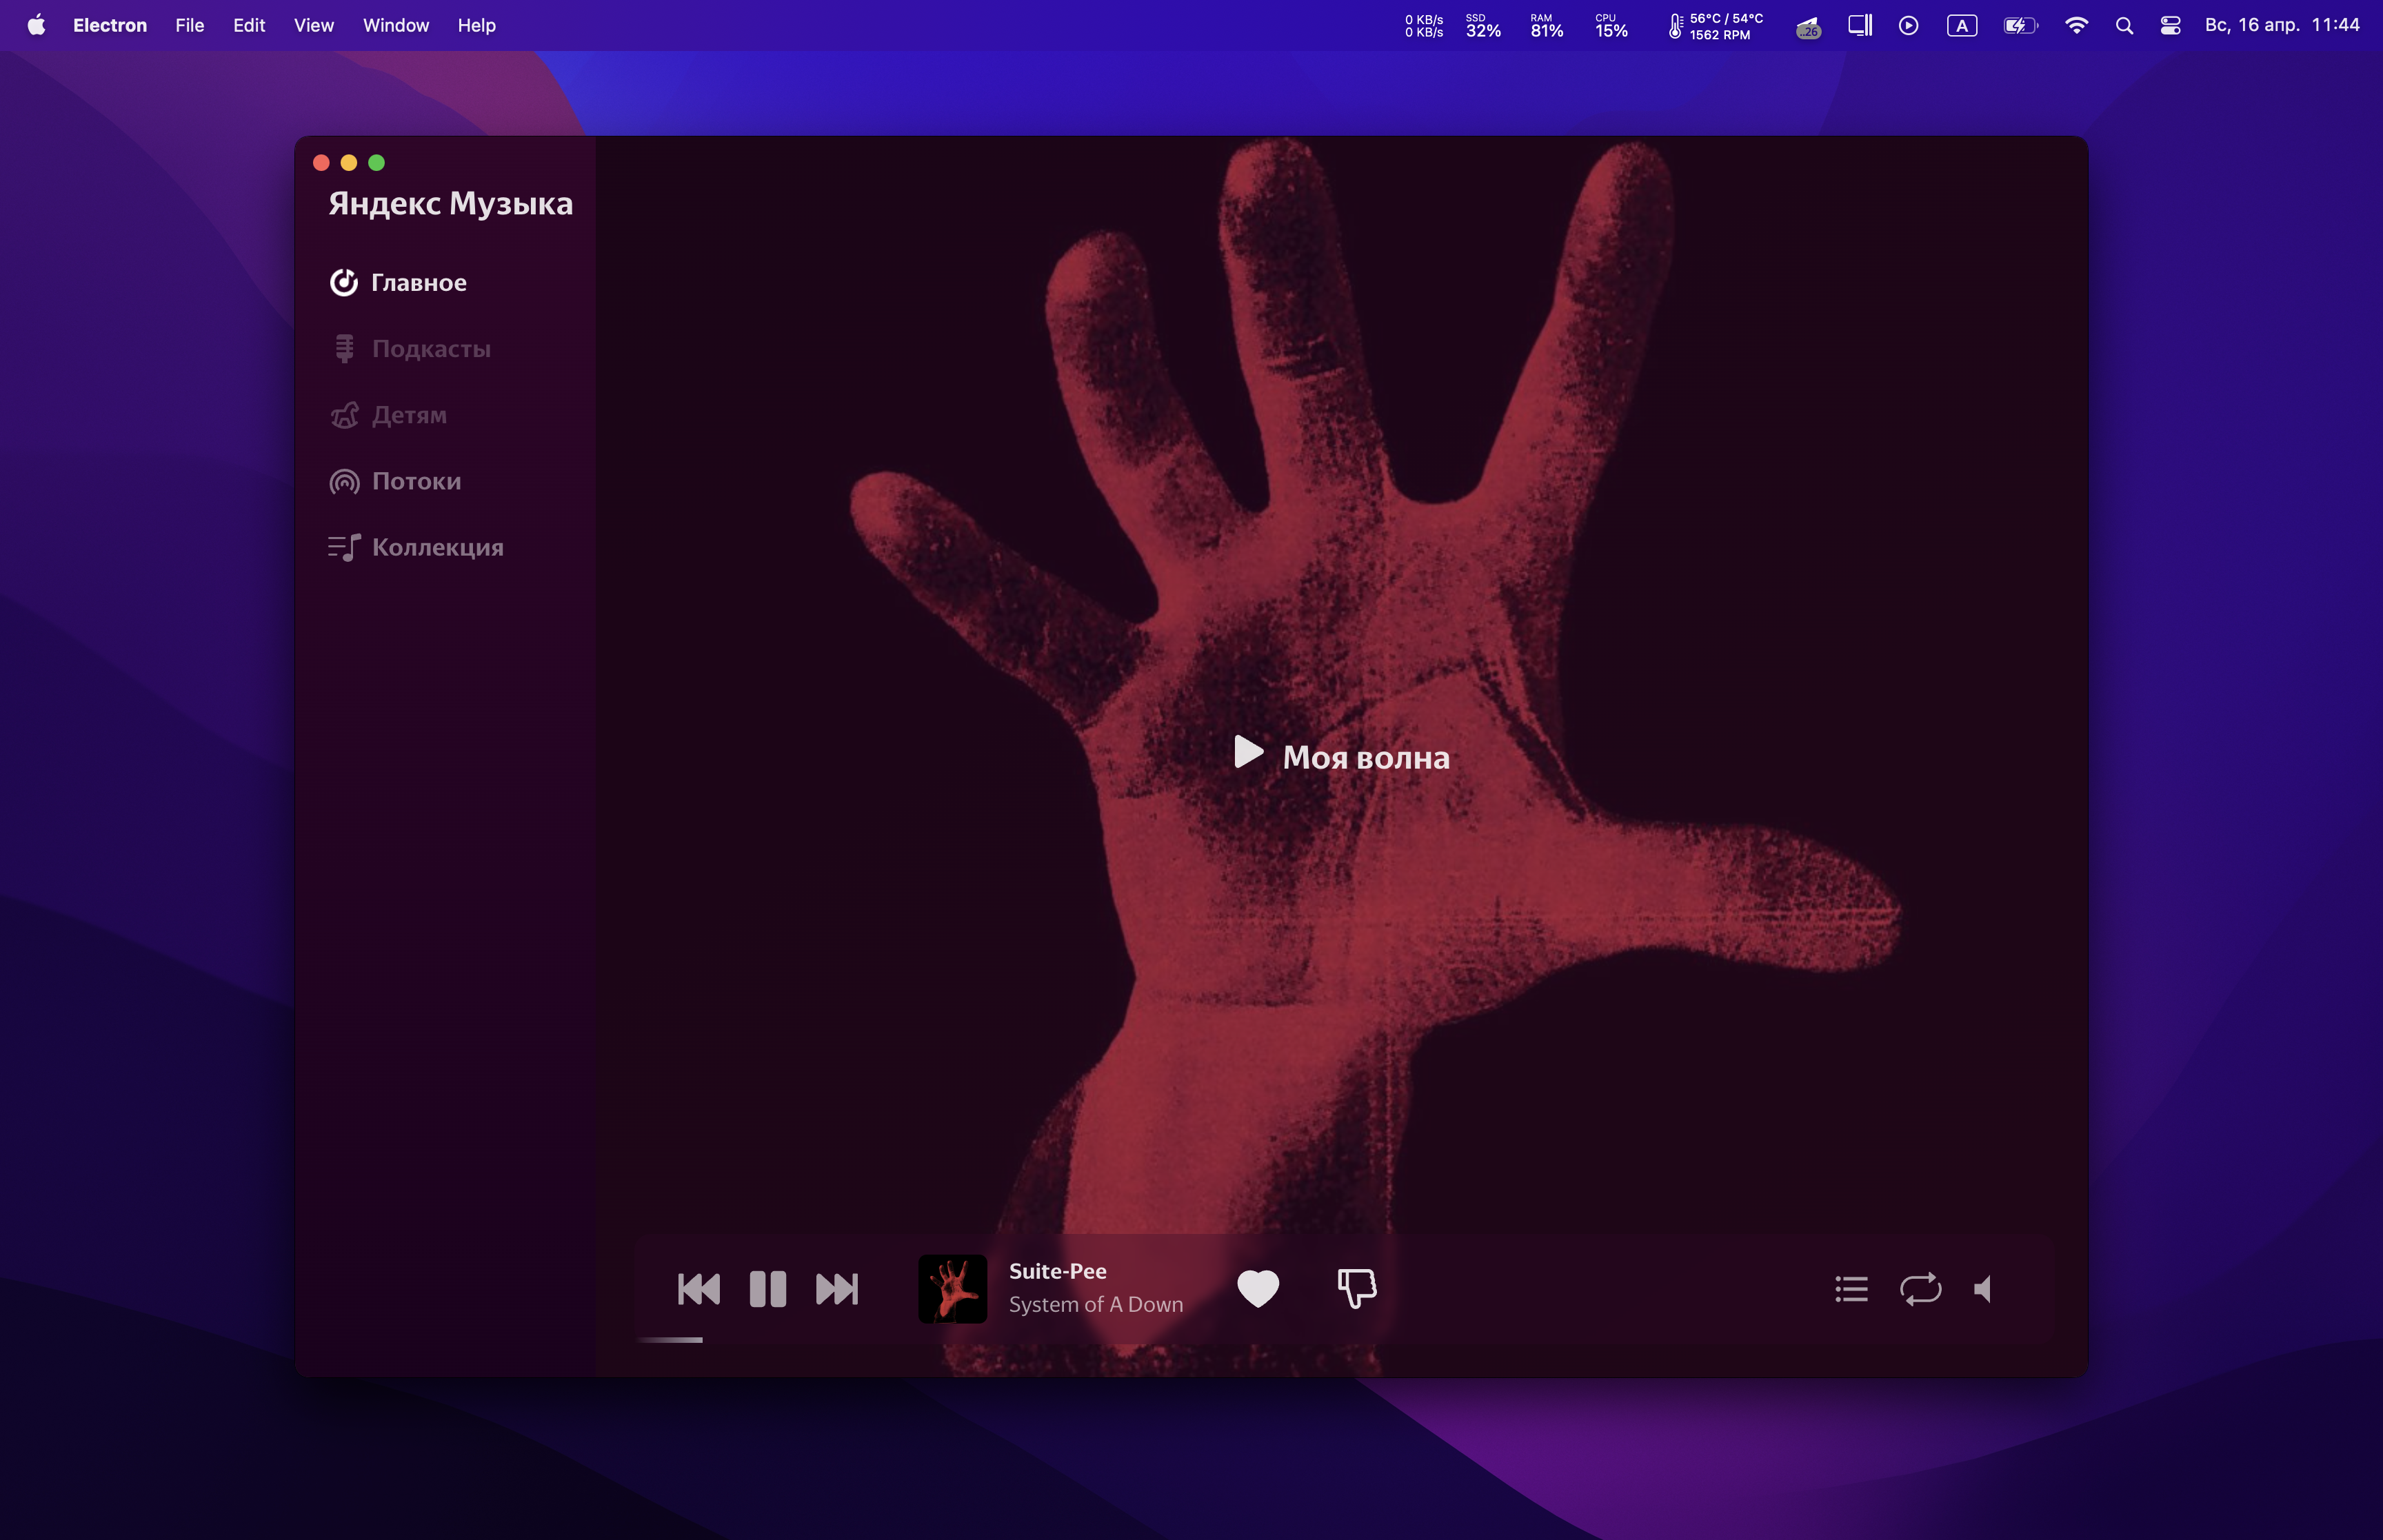Open Коллекция in the sidebar
The image size is (2383, 1540).
437,547
